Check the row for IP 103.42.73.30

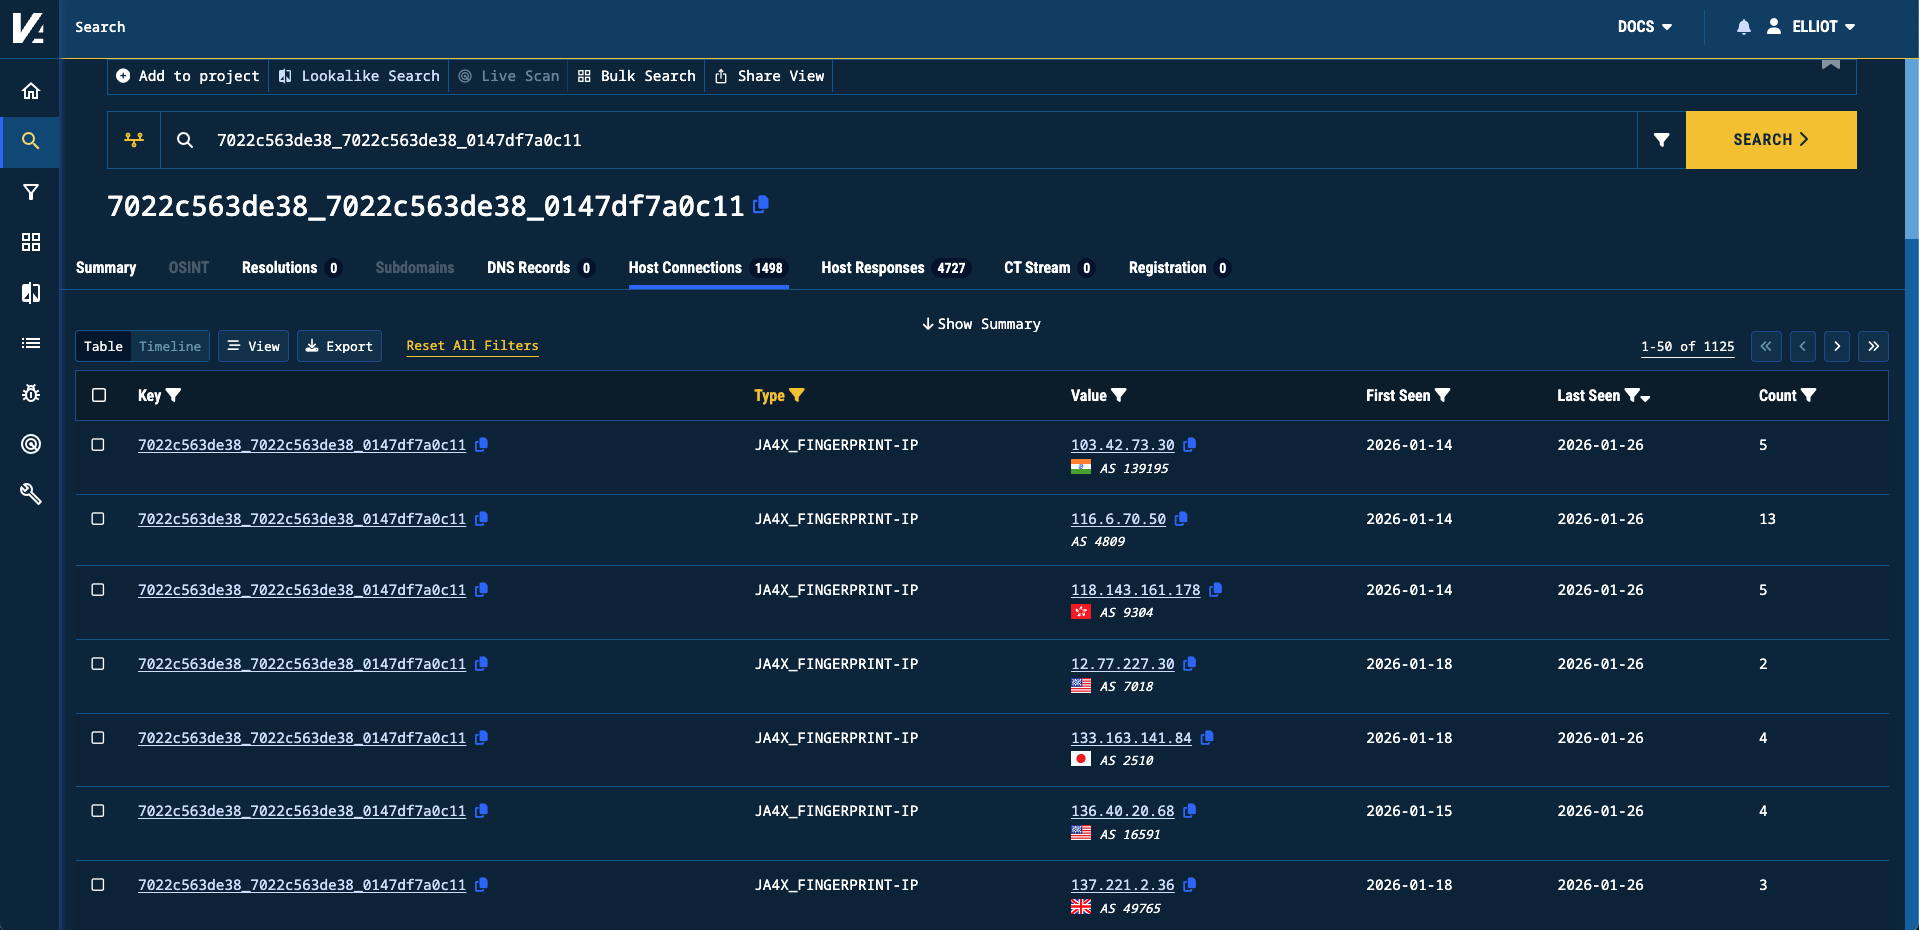click(x=98, y=445)
